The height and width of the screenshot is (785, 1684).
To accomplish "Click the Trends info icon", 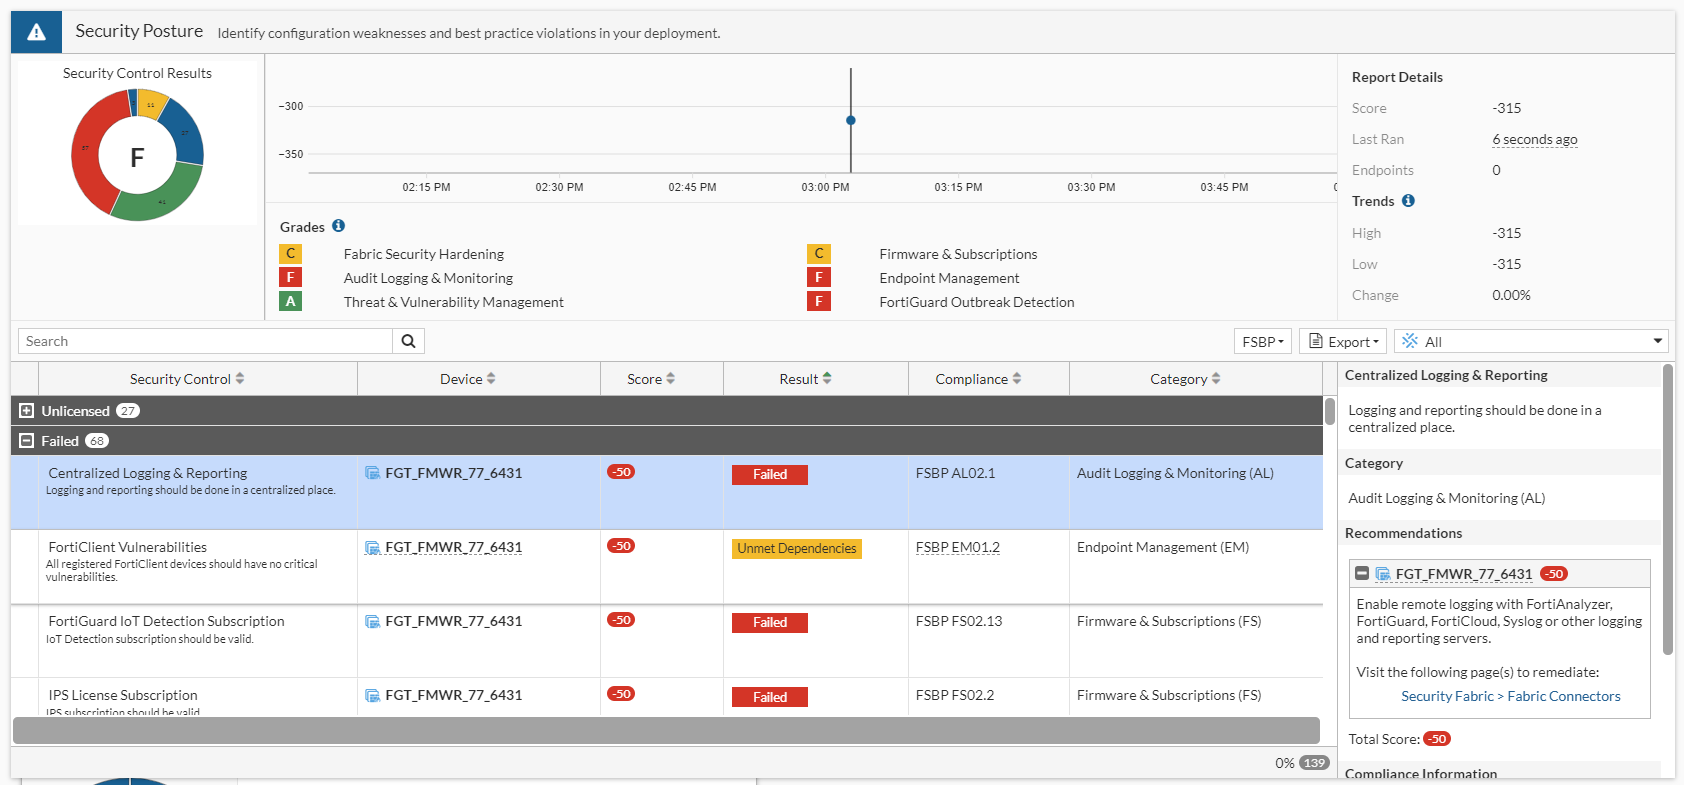I will click(x=1408, y=201).
